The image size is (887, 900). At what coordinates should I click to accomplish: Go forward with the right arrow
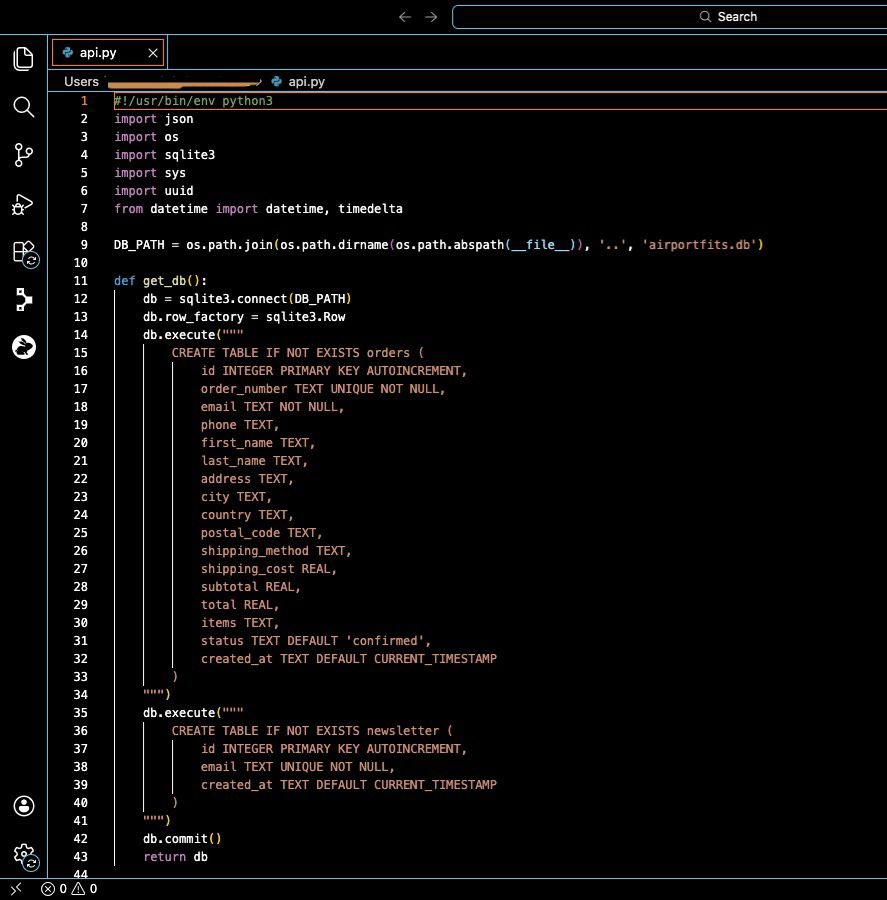pos(431,17)
